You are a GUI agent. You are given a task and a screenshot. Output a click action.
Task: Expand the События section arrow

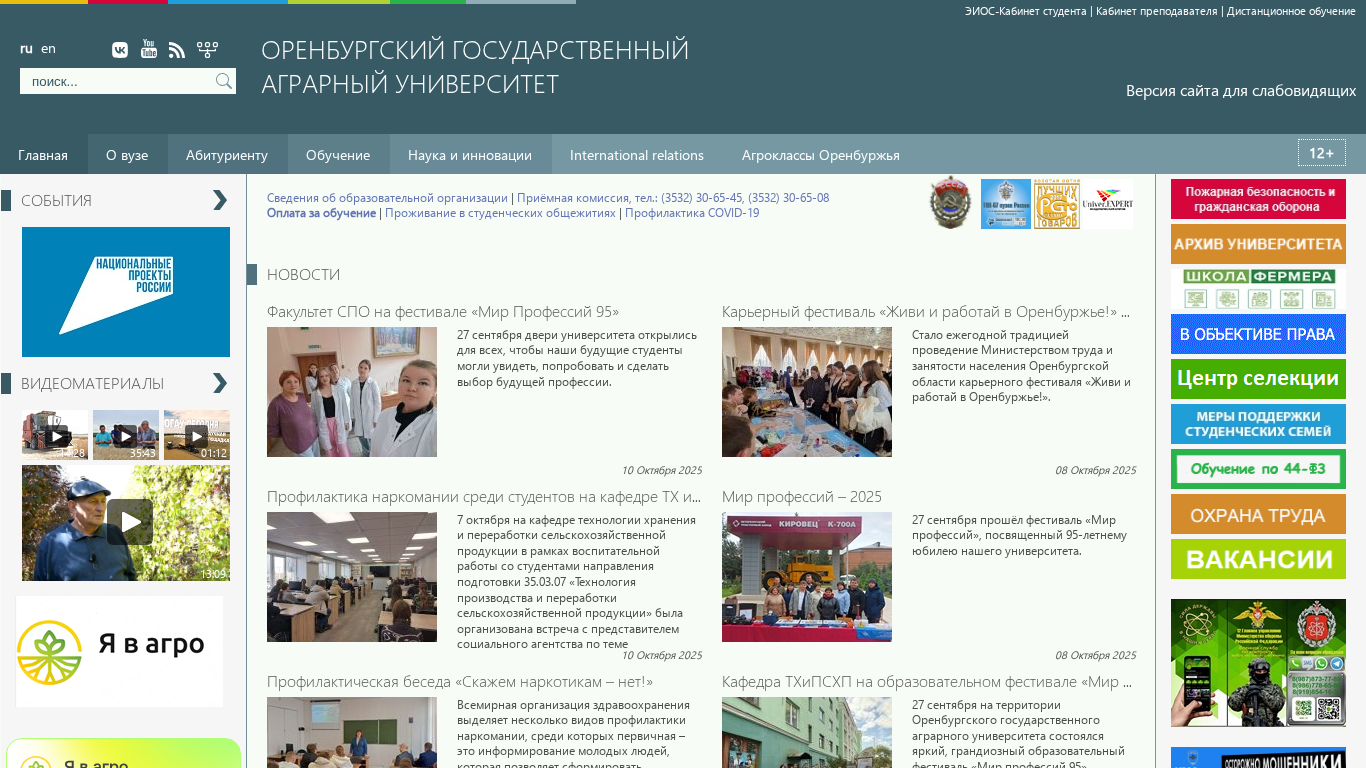(220, 200)
